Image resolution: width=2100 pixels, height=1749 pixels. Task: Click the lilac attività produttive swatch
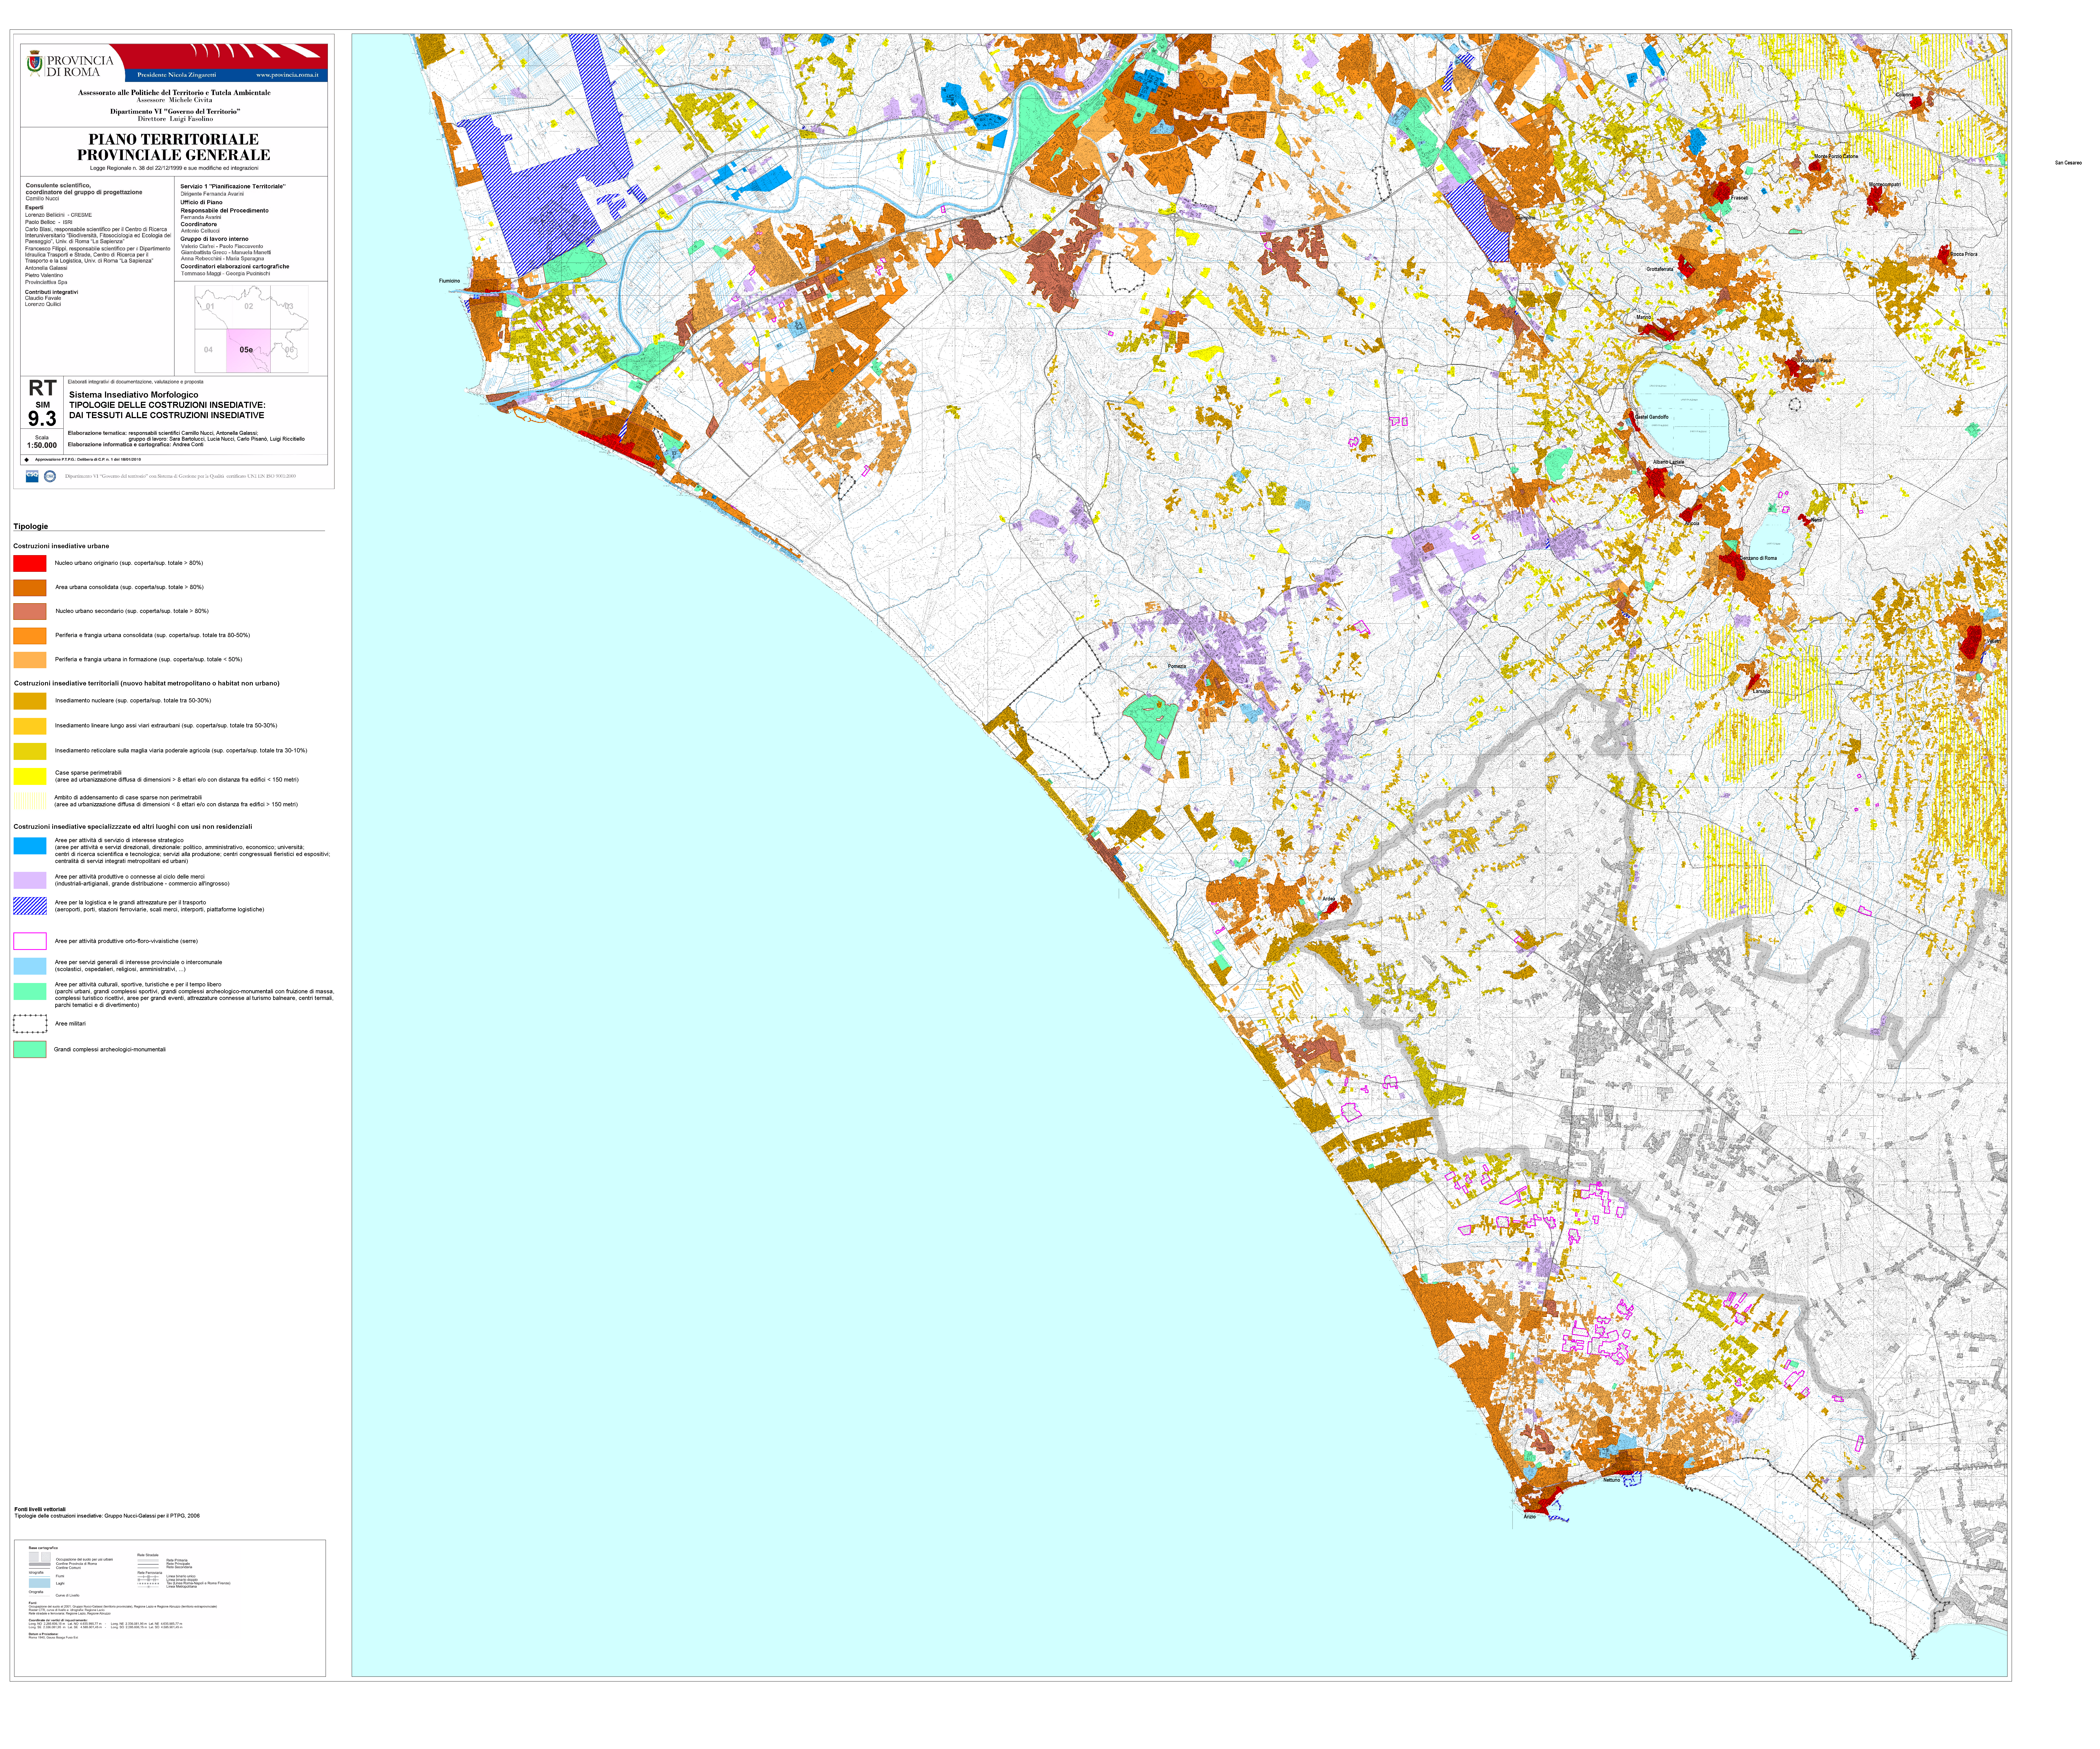pyautogui.click(x=30, y=880)
